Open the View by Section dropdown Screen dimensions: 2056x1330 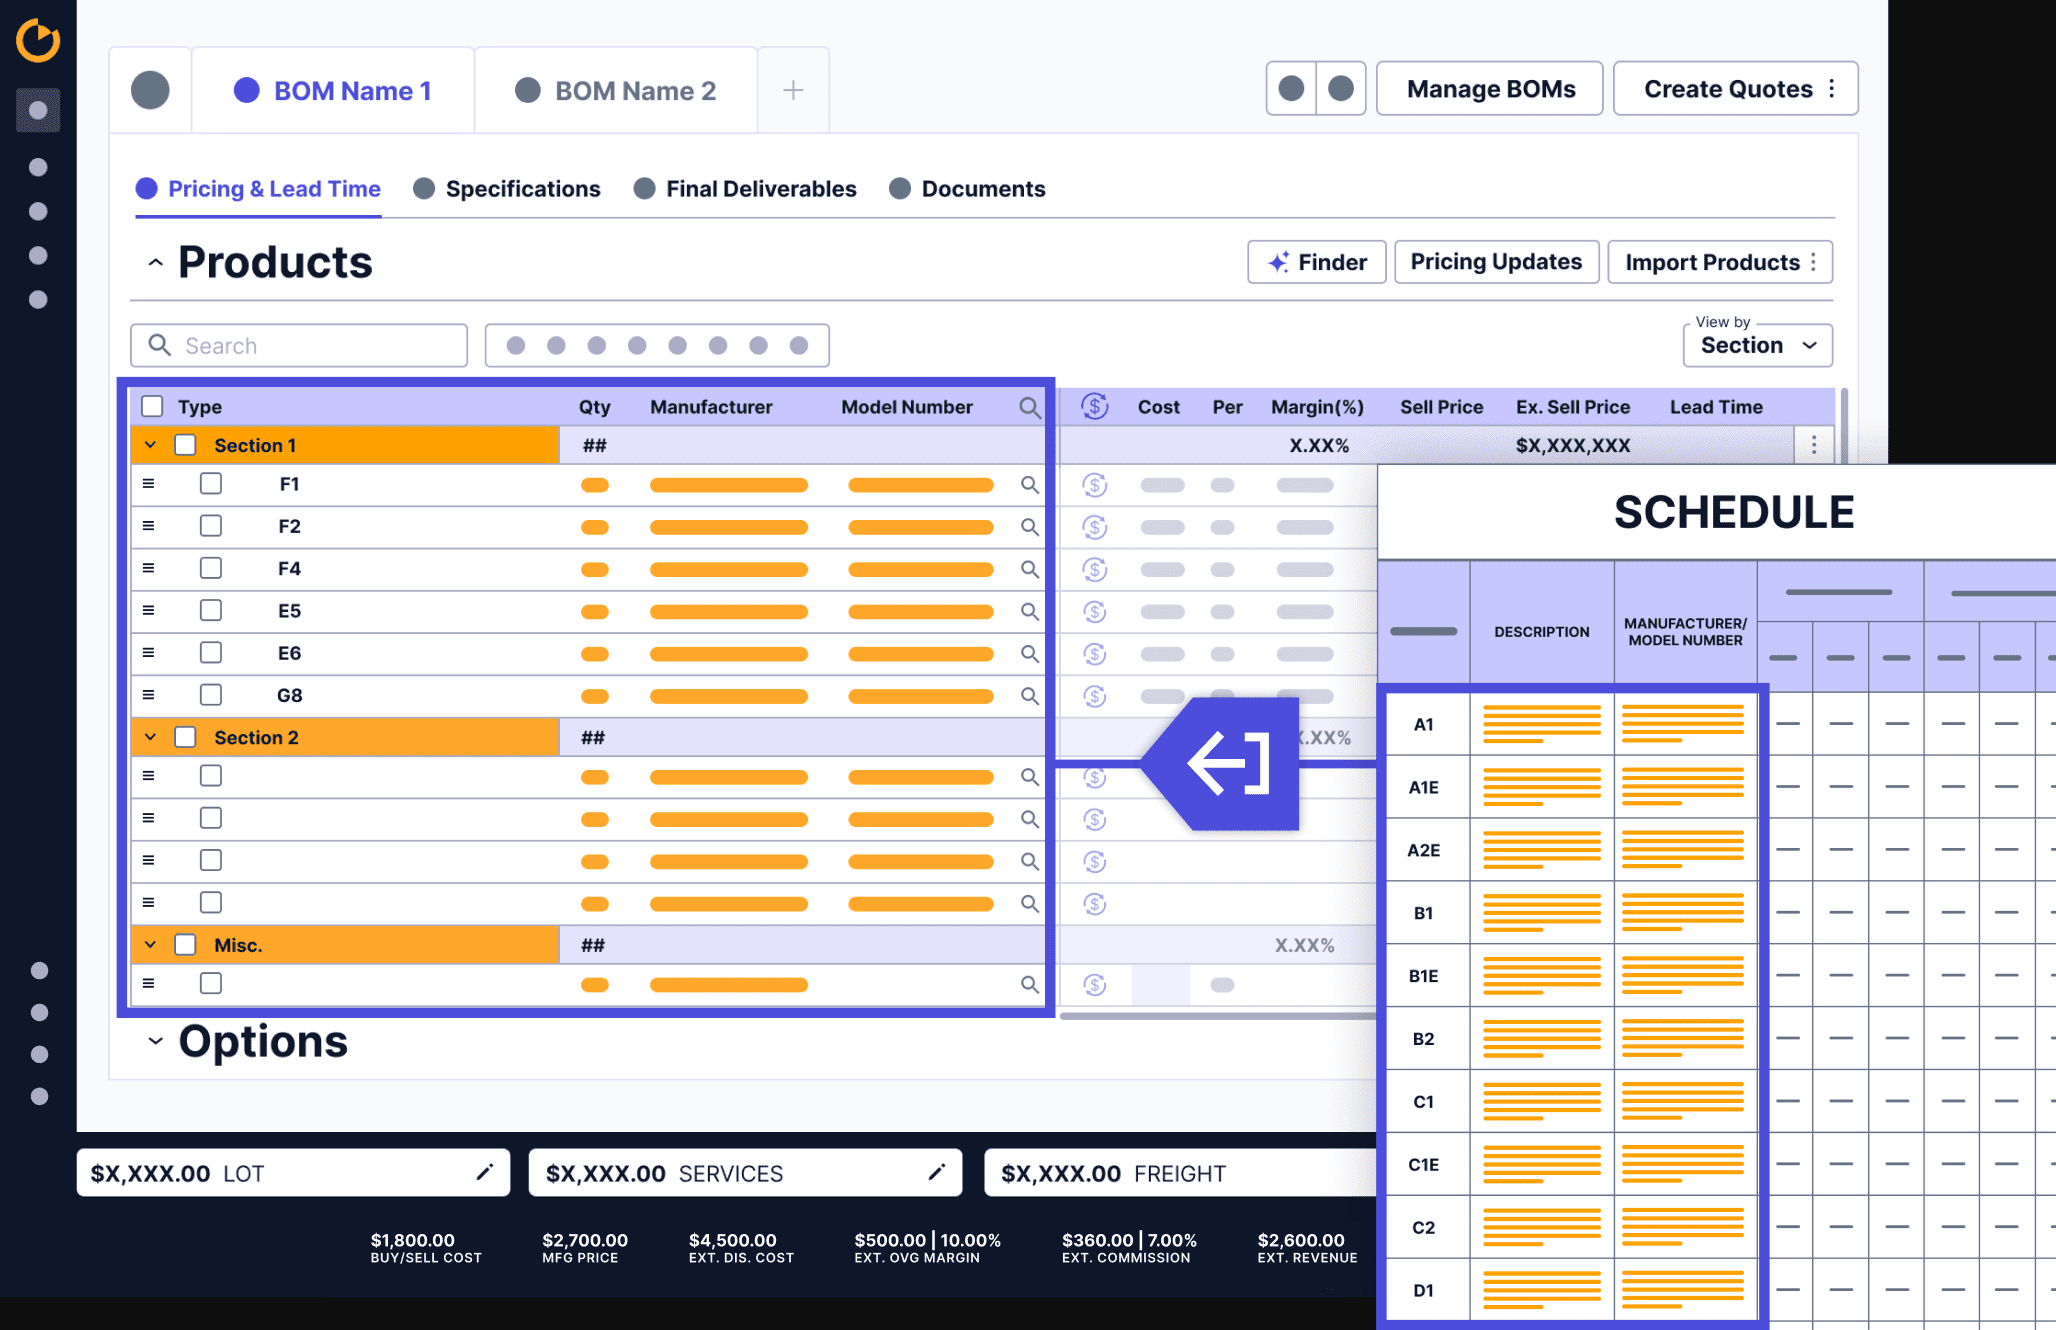pyautogui.click(x=1758, y=345)
